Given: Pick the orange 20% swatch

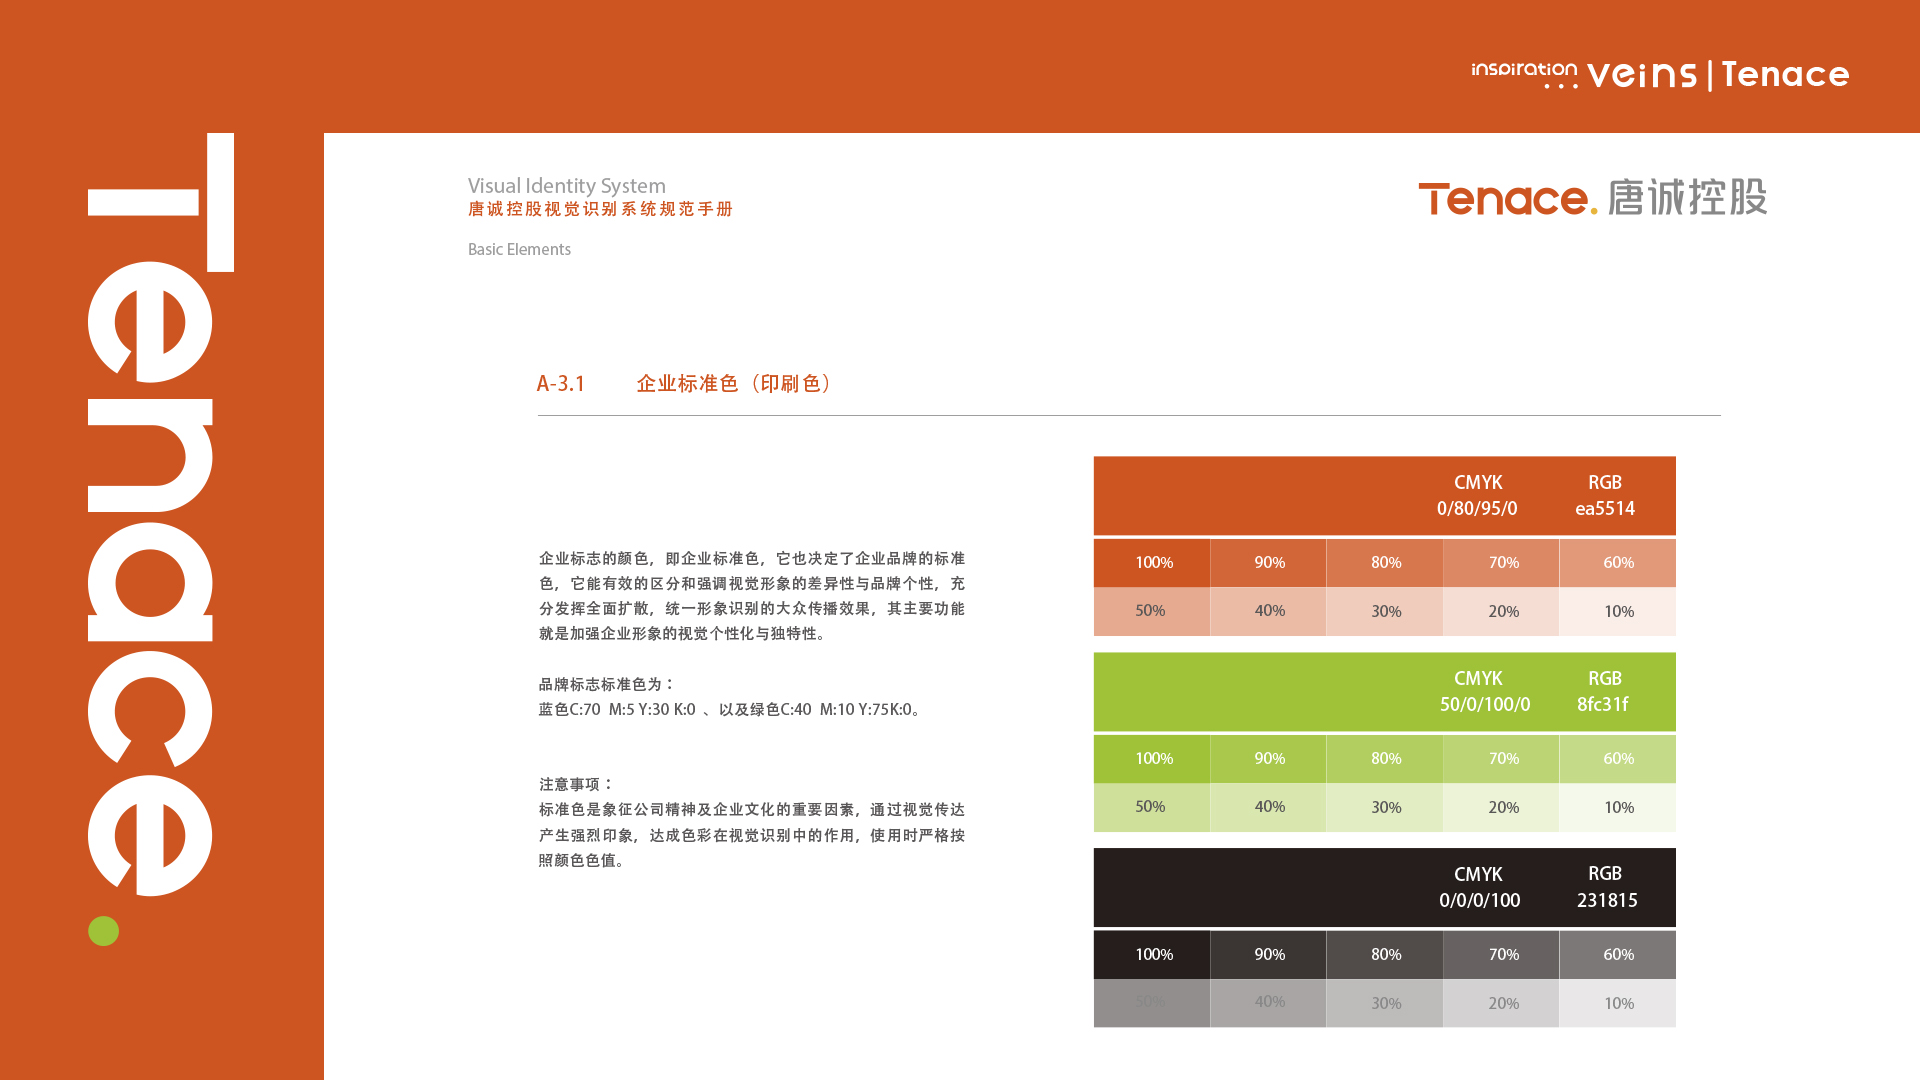Looking at the screenshot, I should [1501, 611].
